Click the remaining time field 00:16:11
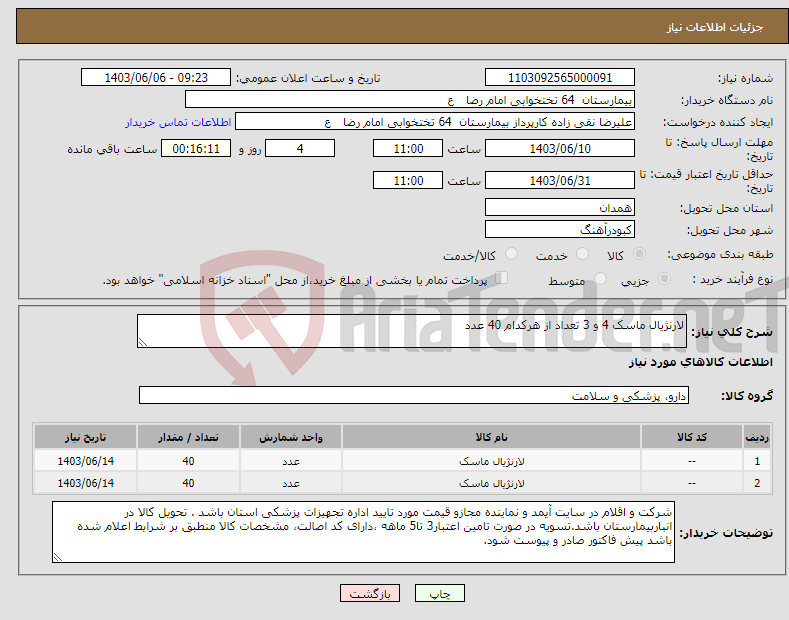 tap(196, 148)
